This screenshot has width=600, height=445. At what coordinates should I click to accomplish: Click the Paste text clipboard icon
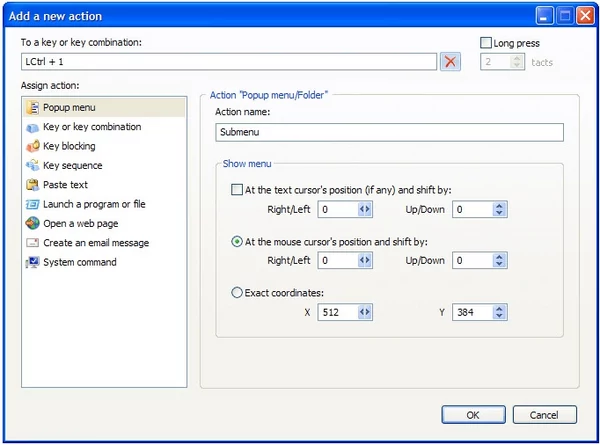tap(33, 185)
